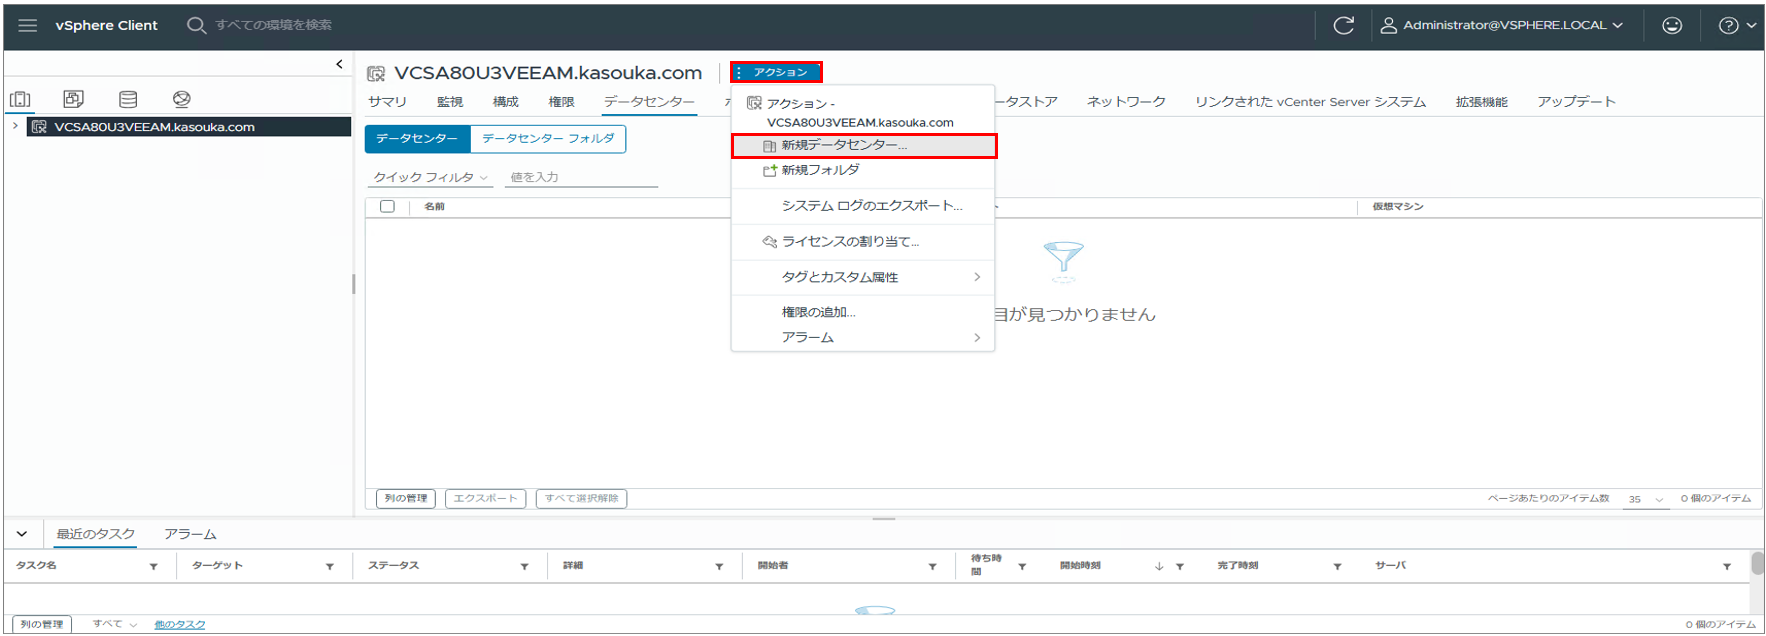This screenshot has width=1766, height=636.
Task: Open the hamburger navigation menu
Action: (27, 25)
